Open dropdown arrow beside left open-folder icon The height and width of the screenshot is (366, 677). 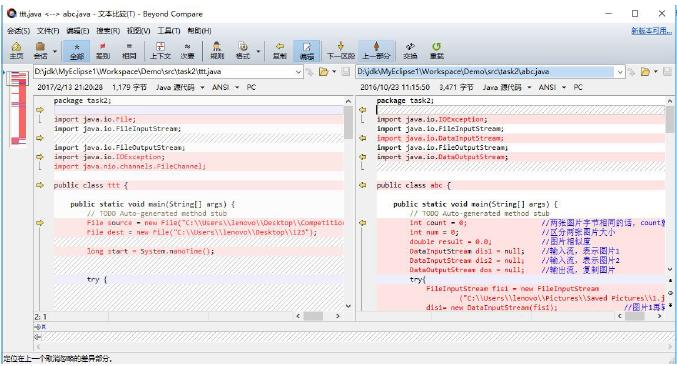click(x=334, y=72)
